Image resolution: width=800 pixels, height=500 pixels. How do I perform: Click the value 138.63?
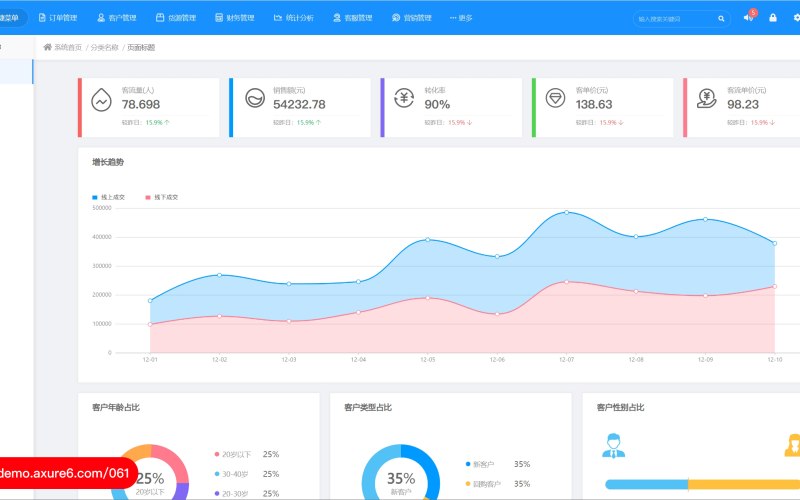coord(594,105)
